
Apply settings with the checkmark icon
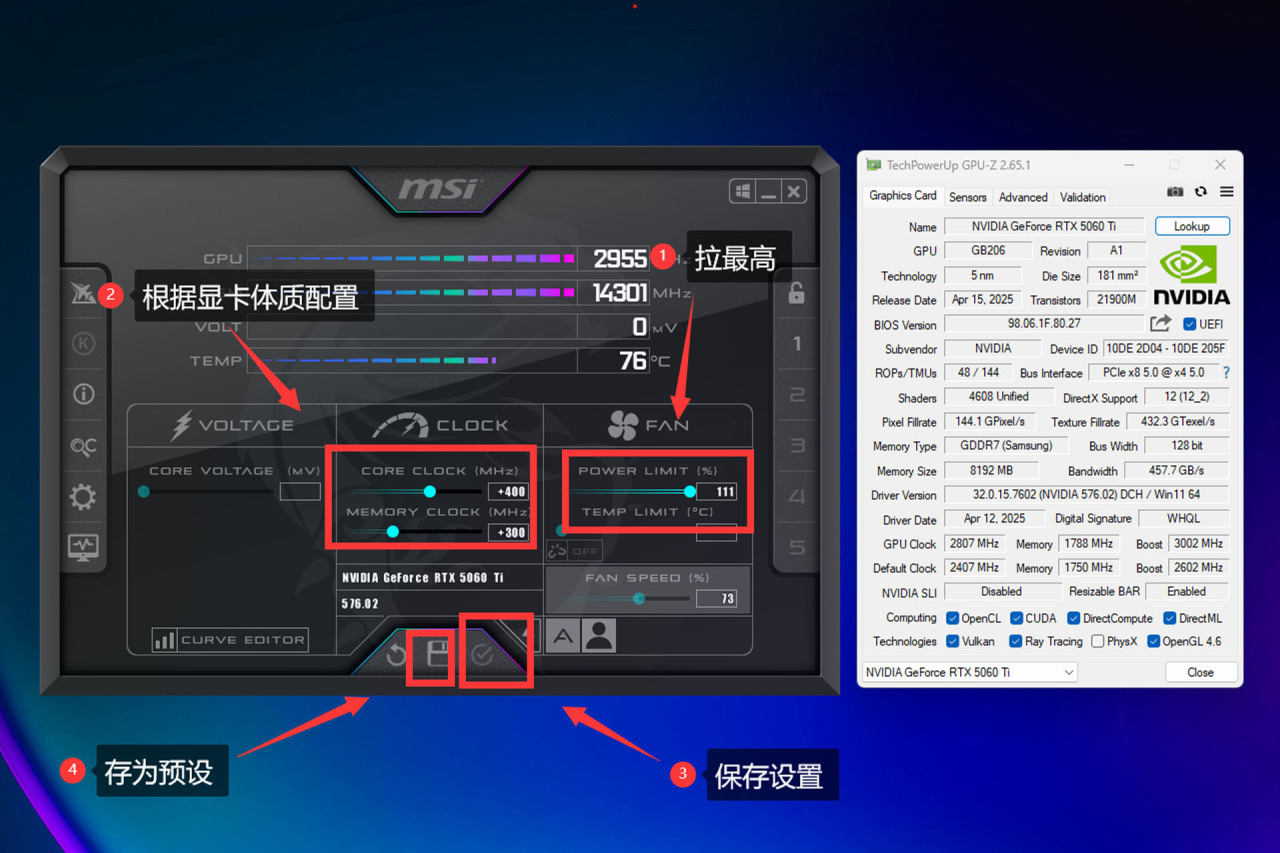pos(482,655)
